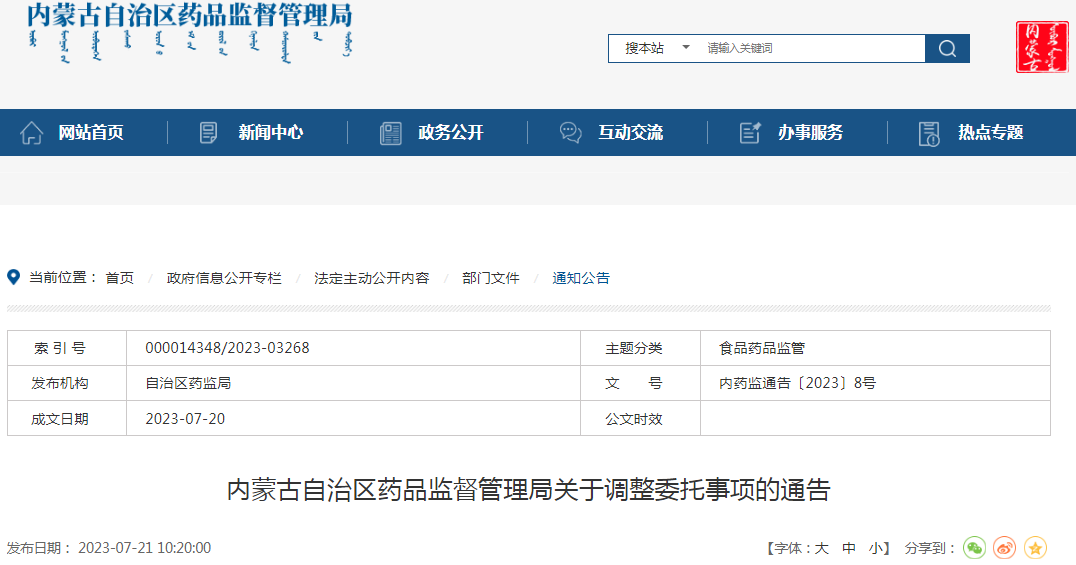1076x565 pixels.
Task: Share to WeChat via green icon
Action: click(974, 548)
